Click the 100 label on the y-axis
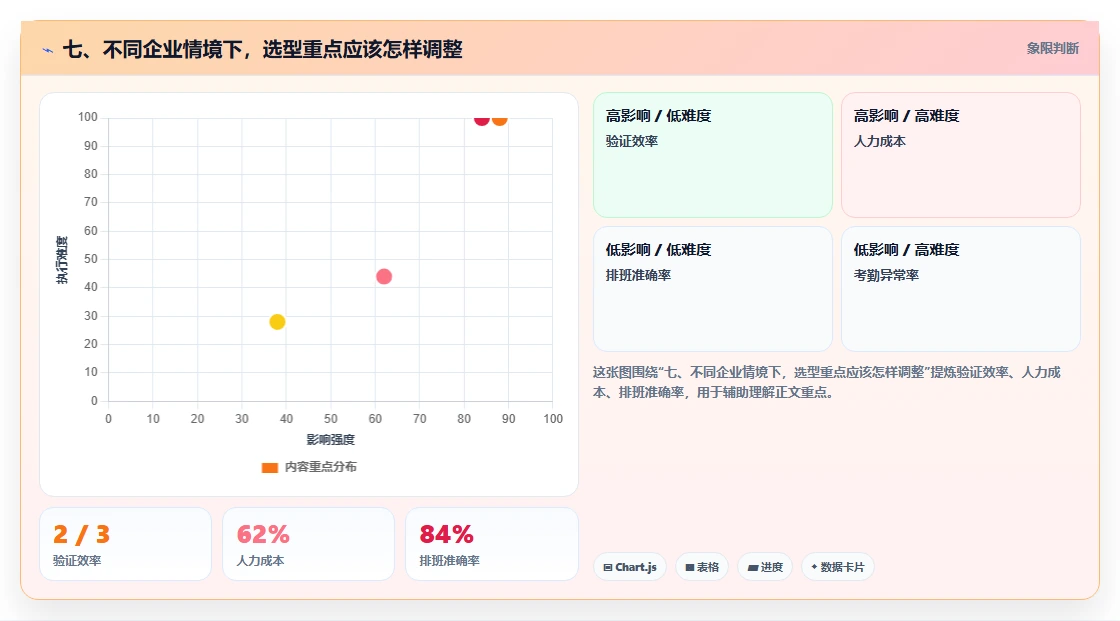 pos(88,117)
